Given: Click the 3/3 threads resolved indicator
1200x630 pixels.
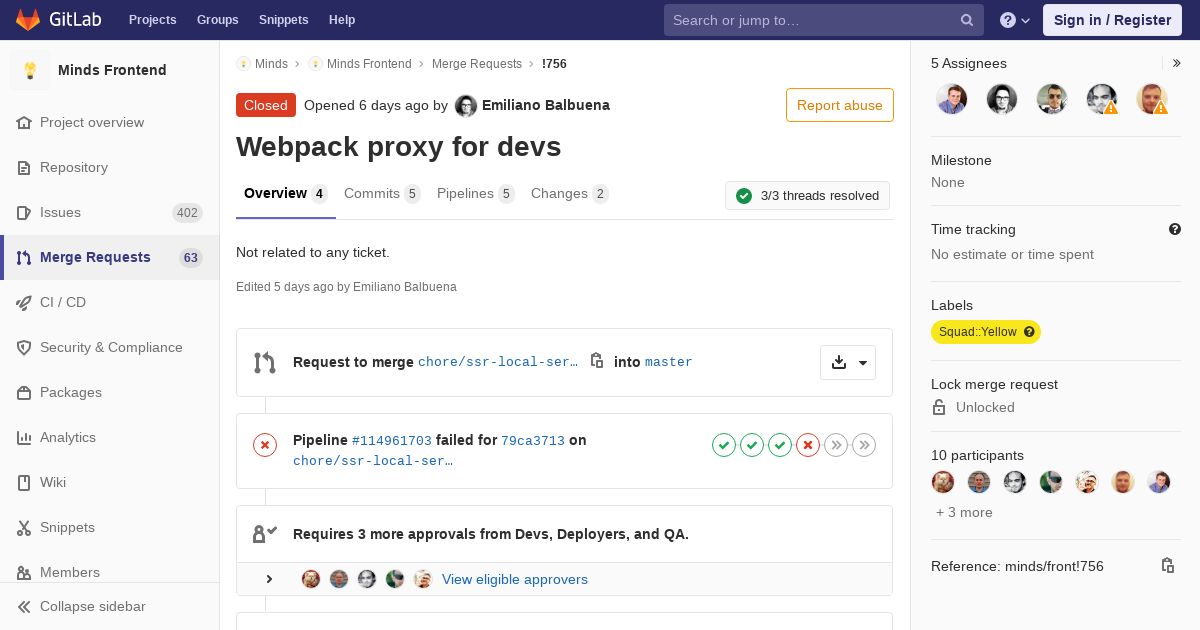Looking at the screenshot, I should (x=807, y=196).
